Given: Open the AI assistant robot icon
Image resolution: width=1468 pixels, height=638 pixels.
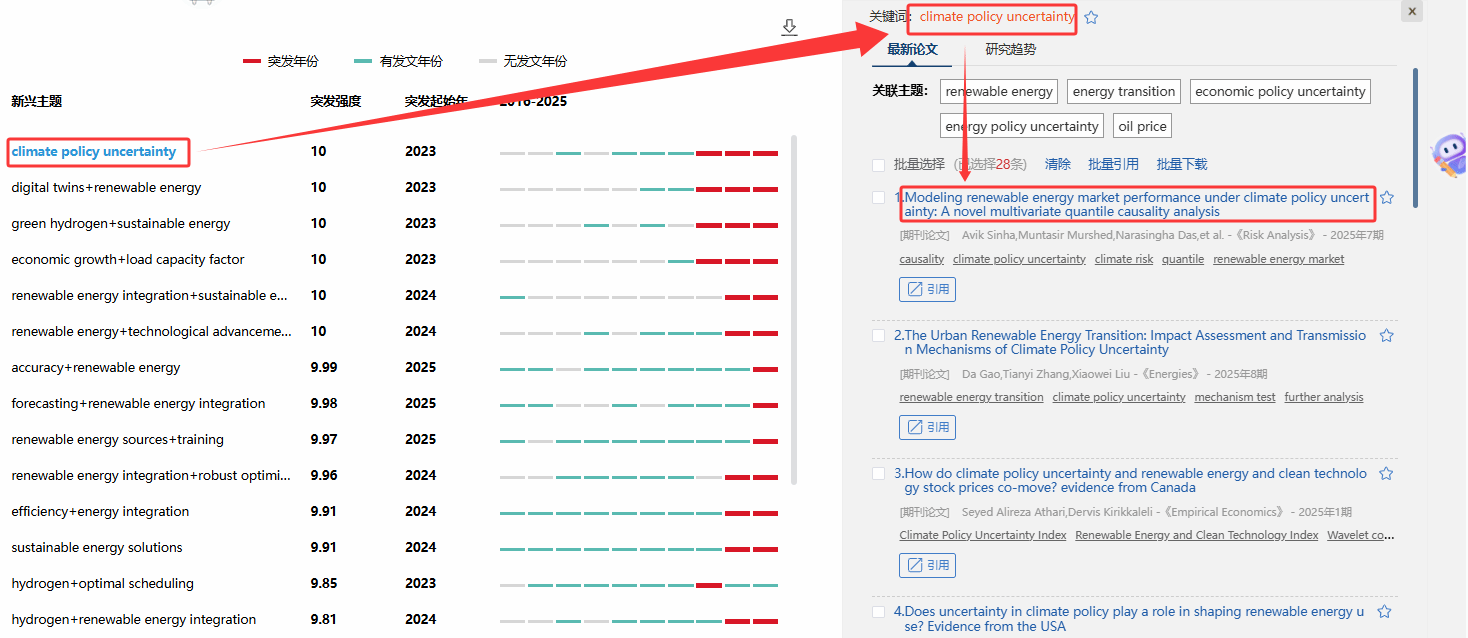Looking at the screenshot, I should click(1447, 156).
